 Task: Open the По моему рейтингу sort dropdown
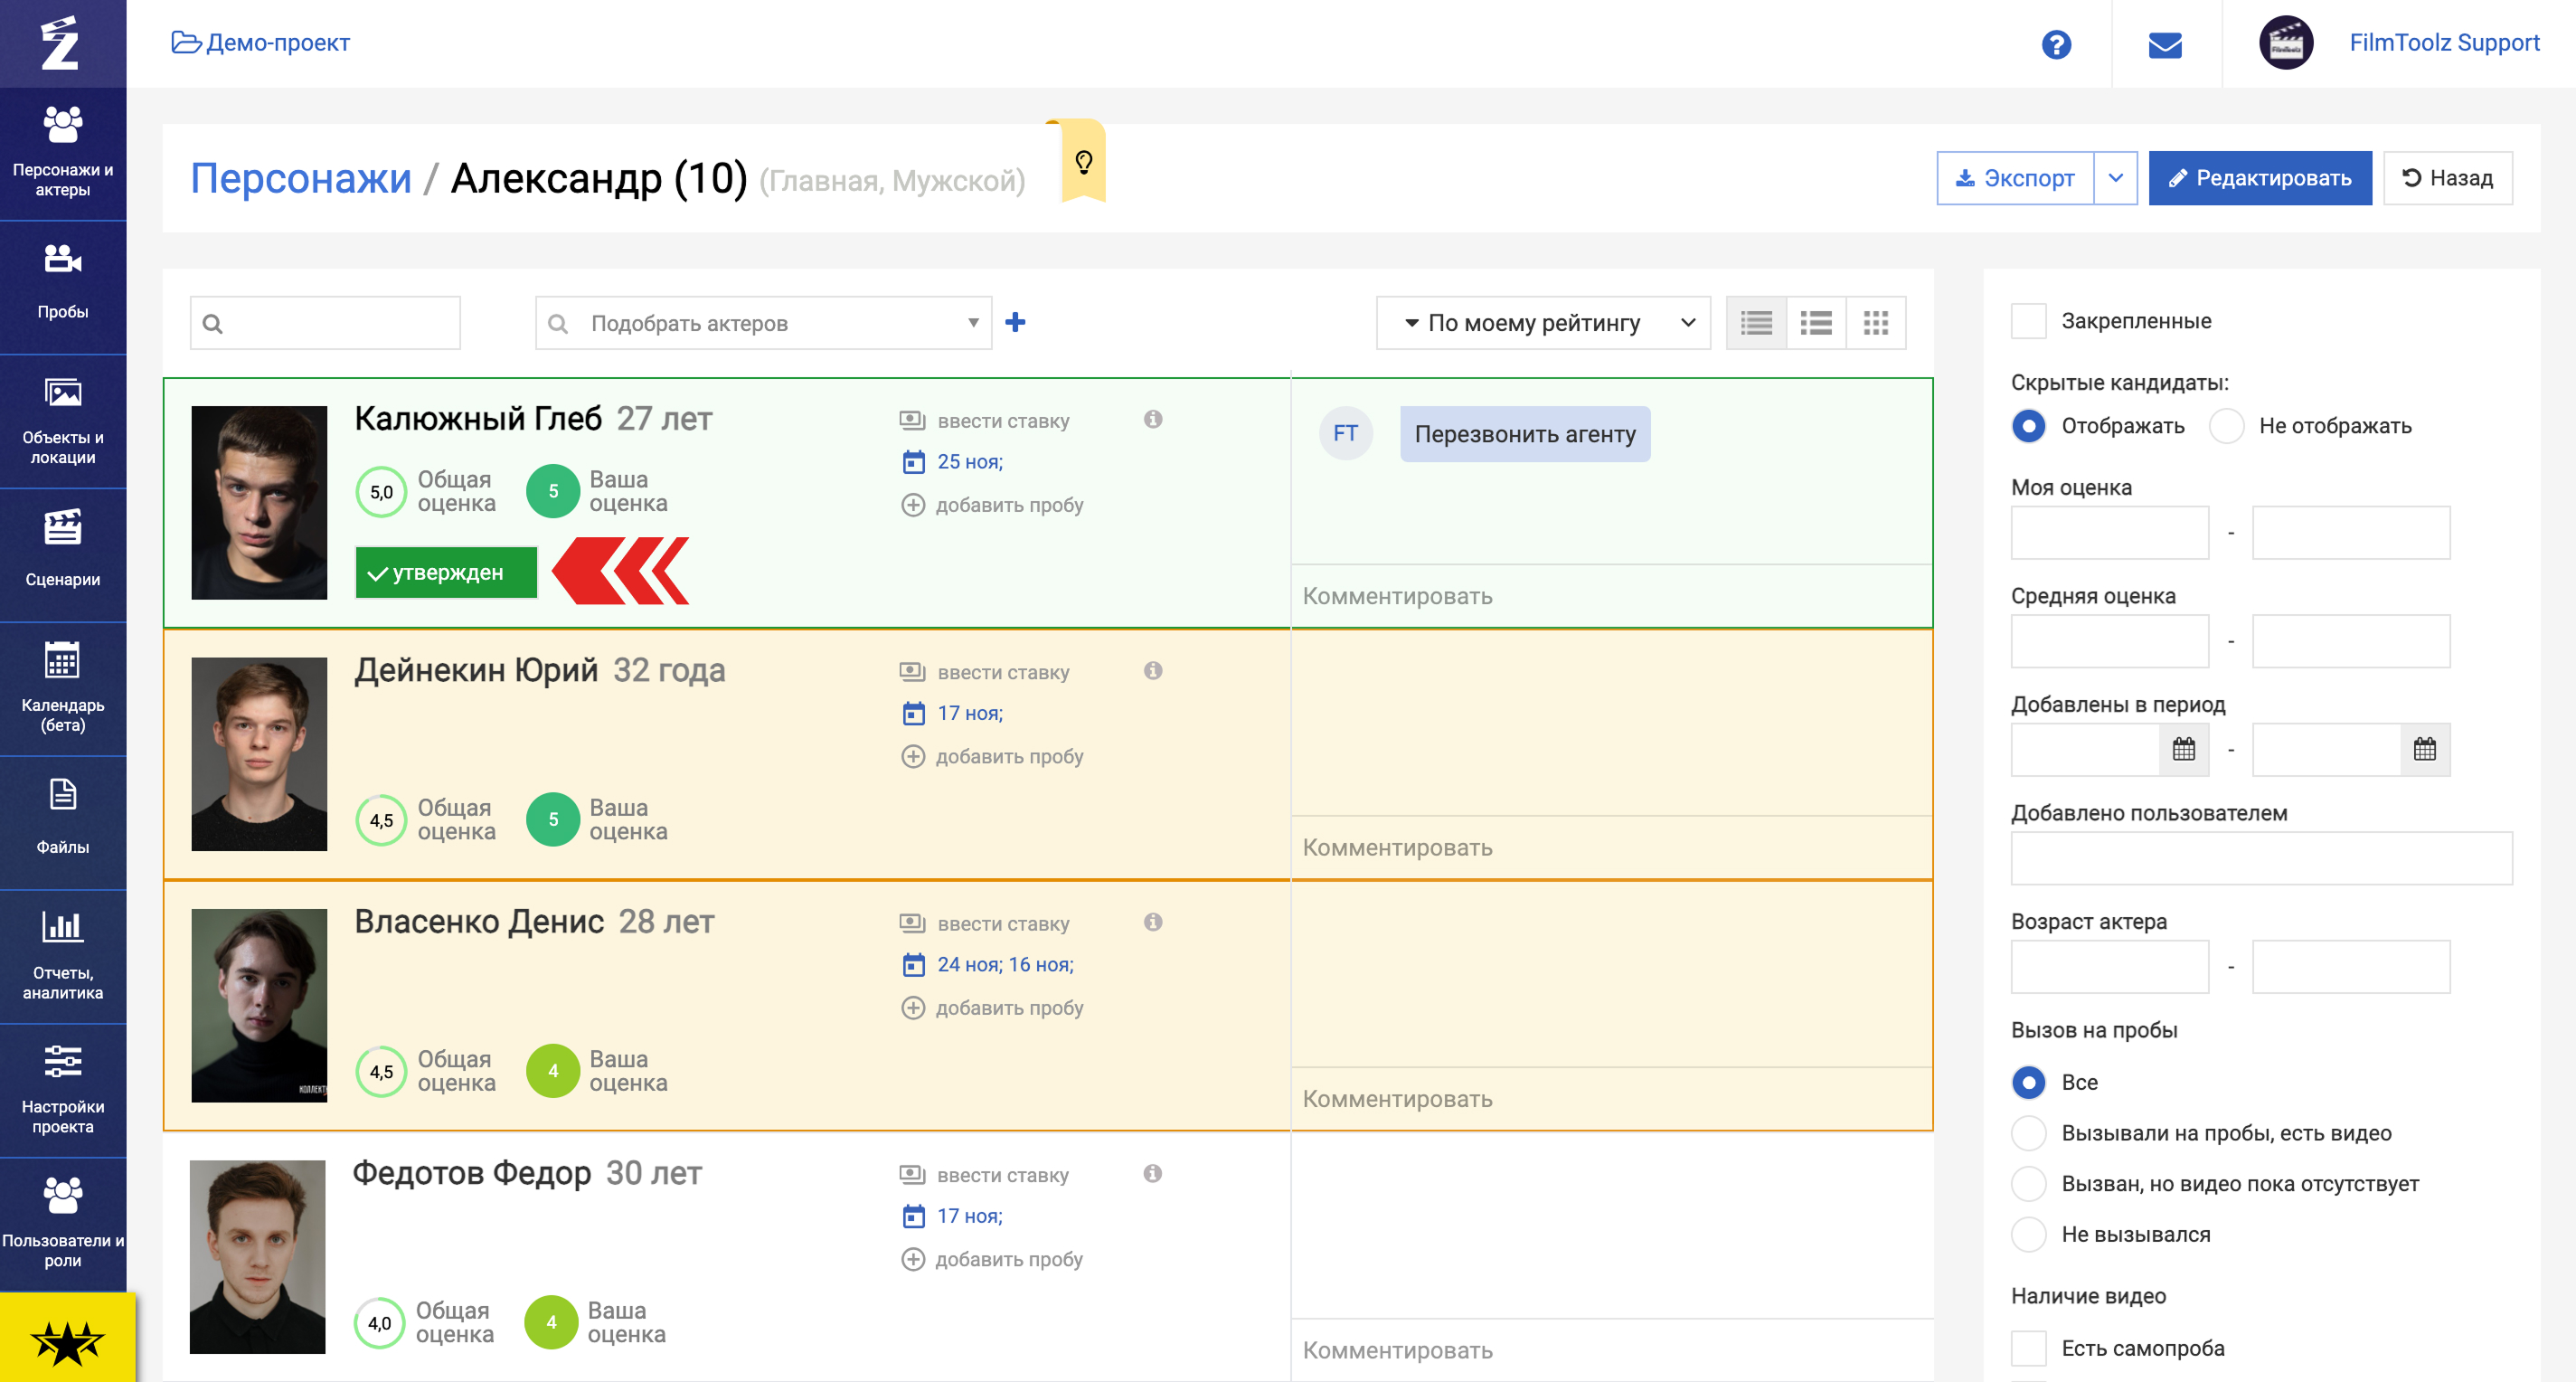(1543, 322)
